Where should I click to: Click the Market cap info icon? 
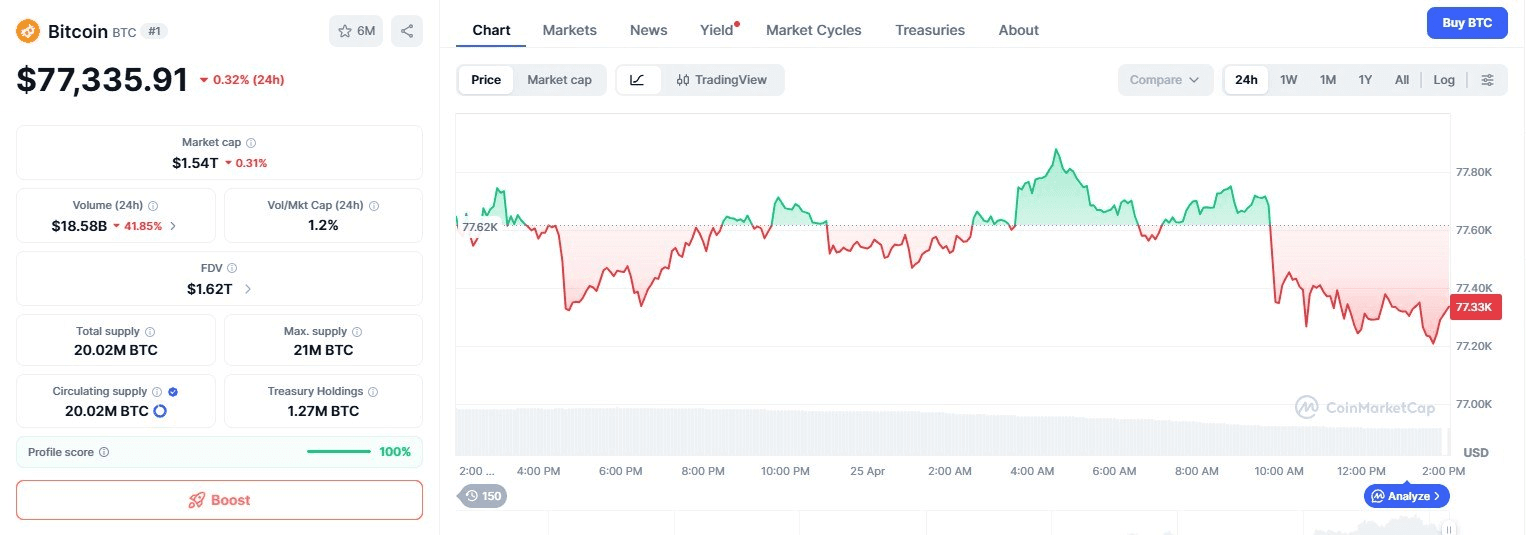(251, 143)
